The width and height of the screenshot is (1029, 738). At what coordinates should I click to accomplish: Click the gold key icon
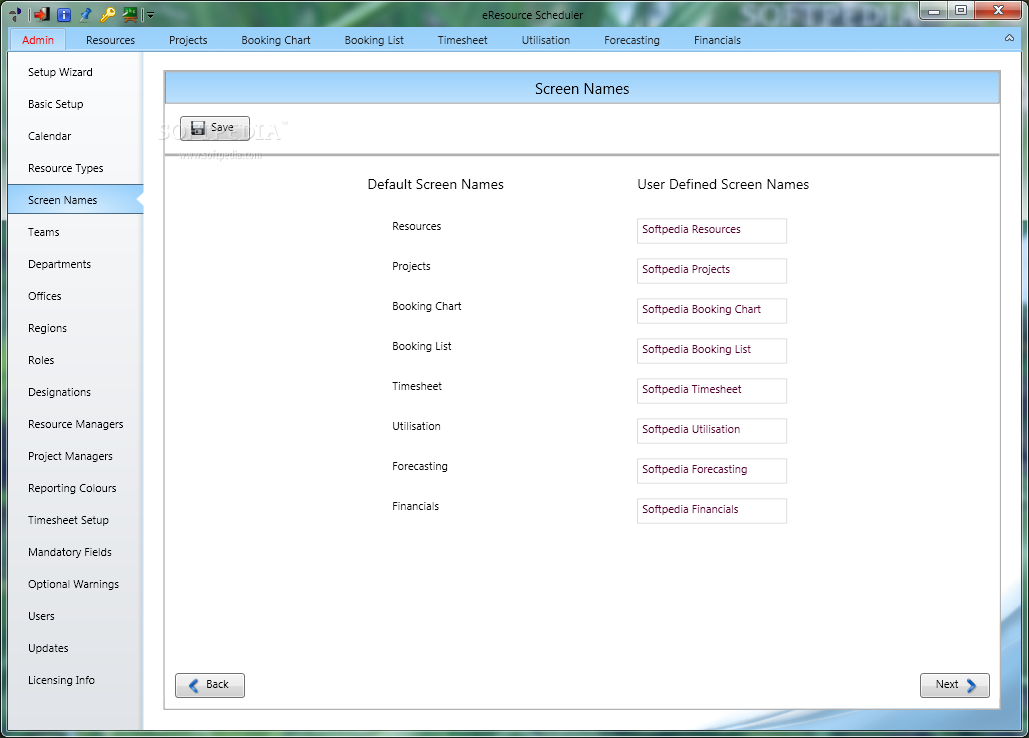(x=108, y=14)
